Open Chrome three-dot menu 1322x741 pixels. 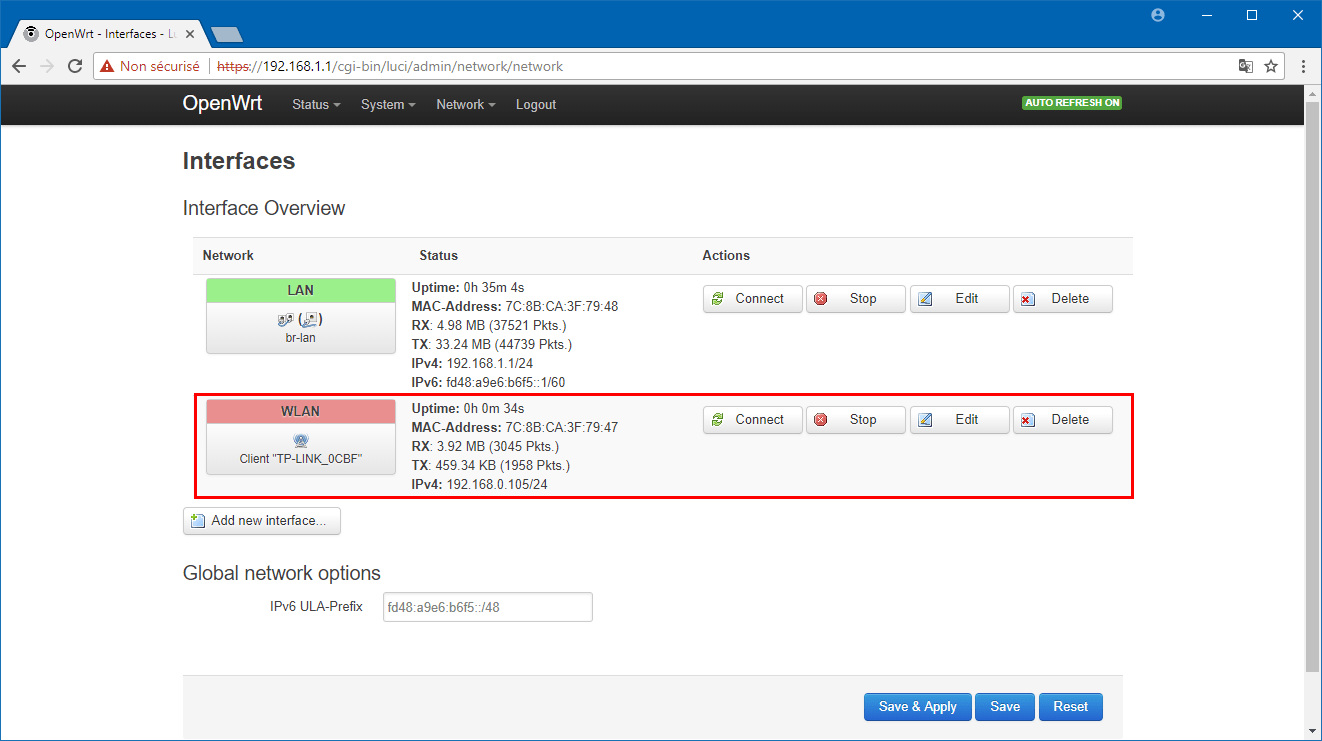(1303, 66)
